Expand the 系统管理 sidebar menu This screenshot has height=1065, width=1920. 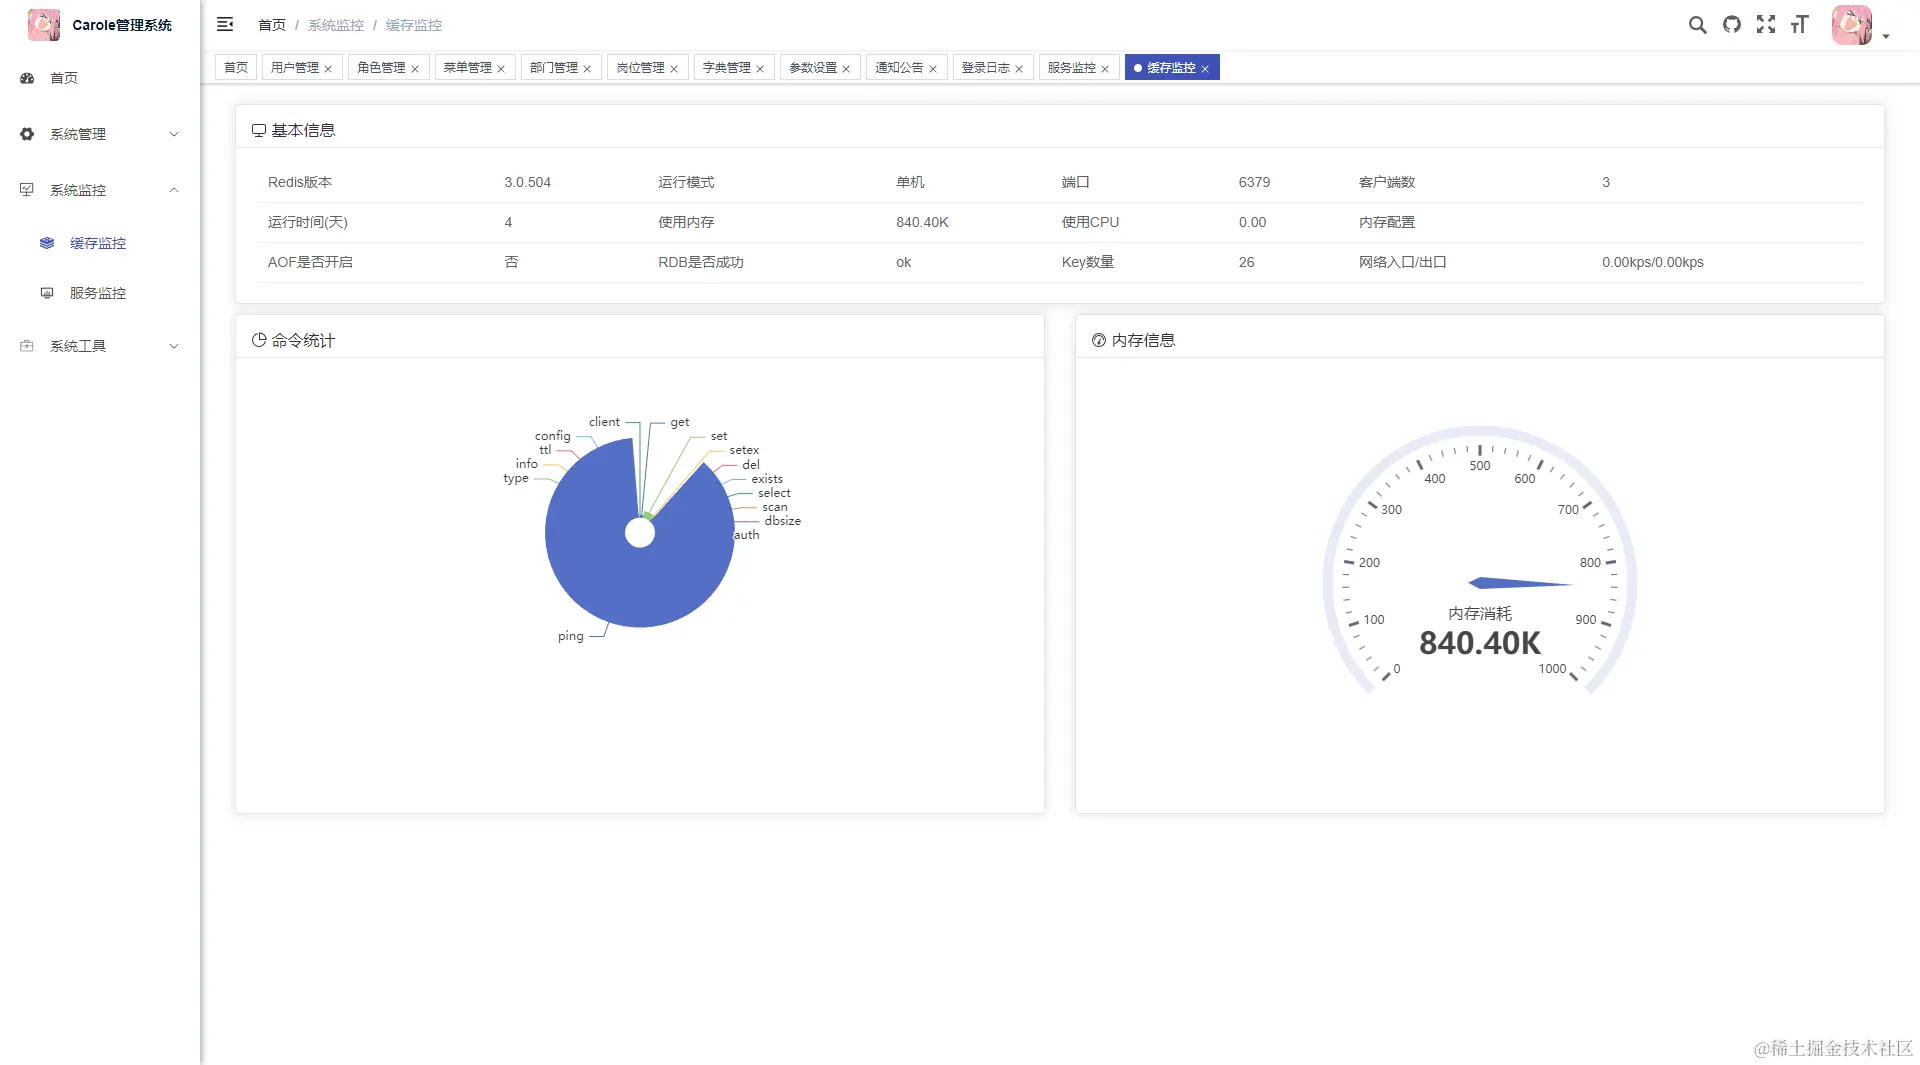(100, 134)
